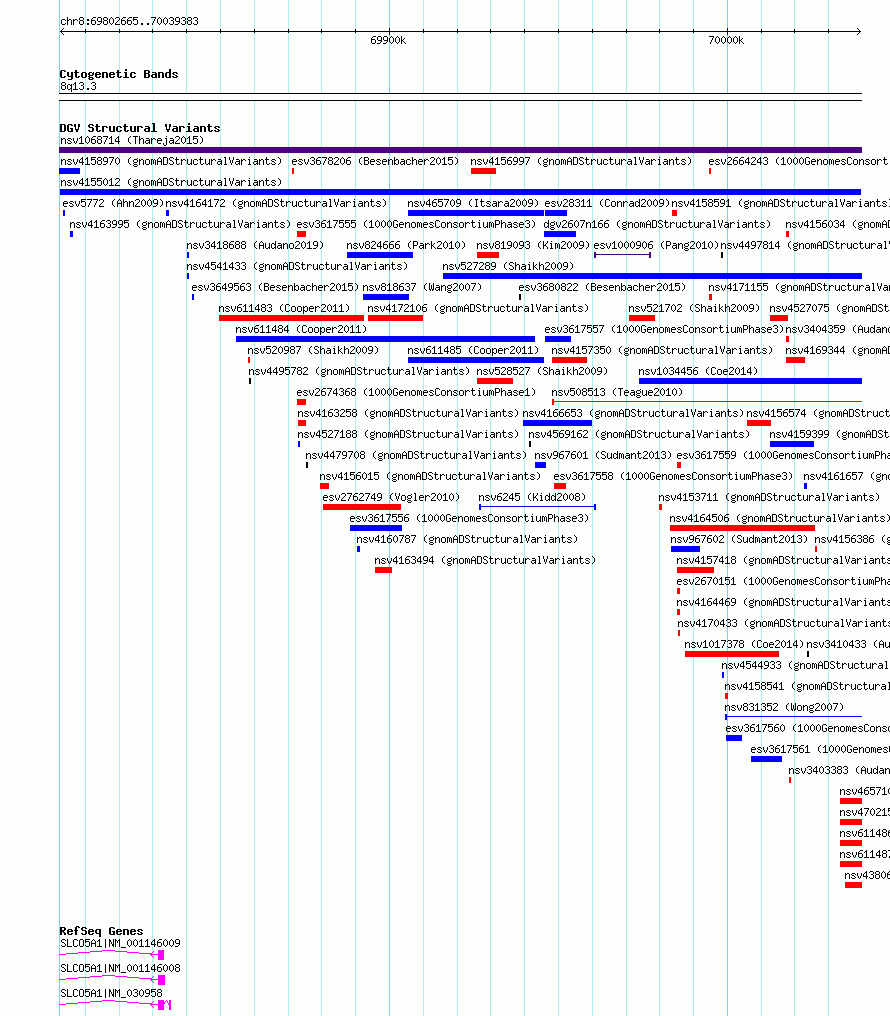Screen dimensions: 890x1016
Task: Open nsv4156997 gnomAD variant label
Action: 581,161
